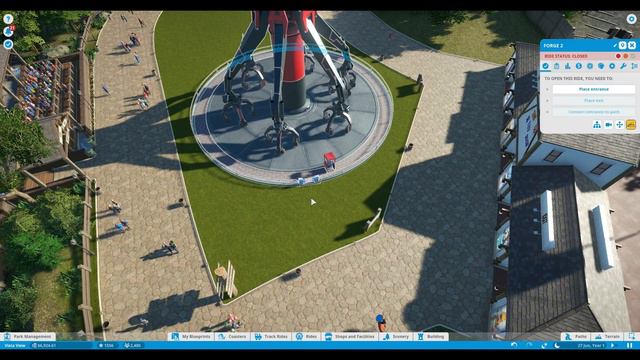This screenshot has width=640, height=360.
Task: Click the yellow icon in the ride panel
Action: click(x=631, y=125)
